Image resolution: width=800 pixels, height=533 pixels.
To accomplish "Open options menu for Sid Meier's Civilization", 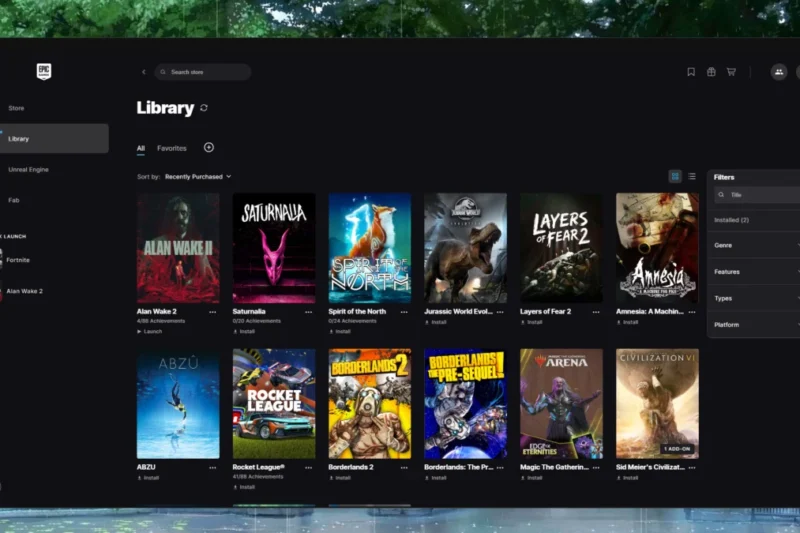I will [x=692, y=468].
